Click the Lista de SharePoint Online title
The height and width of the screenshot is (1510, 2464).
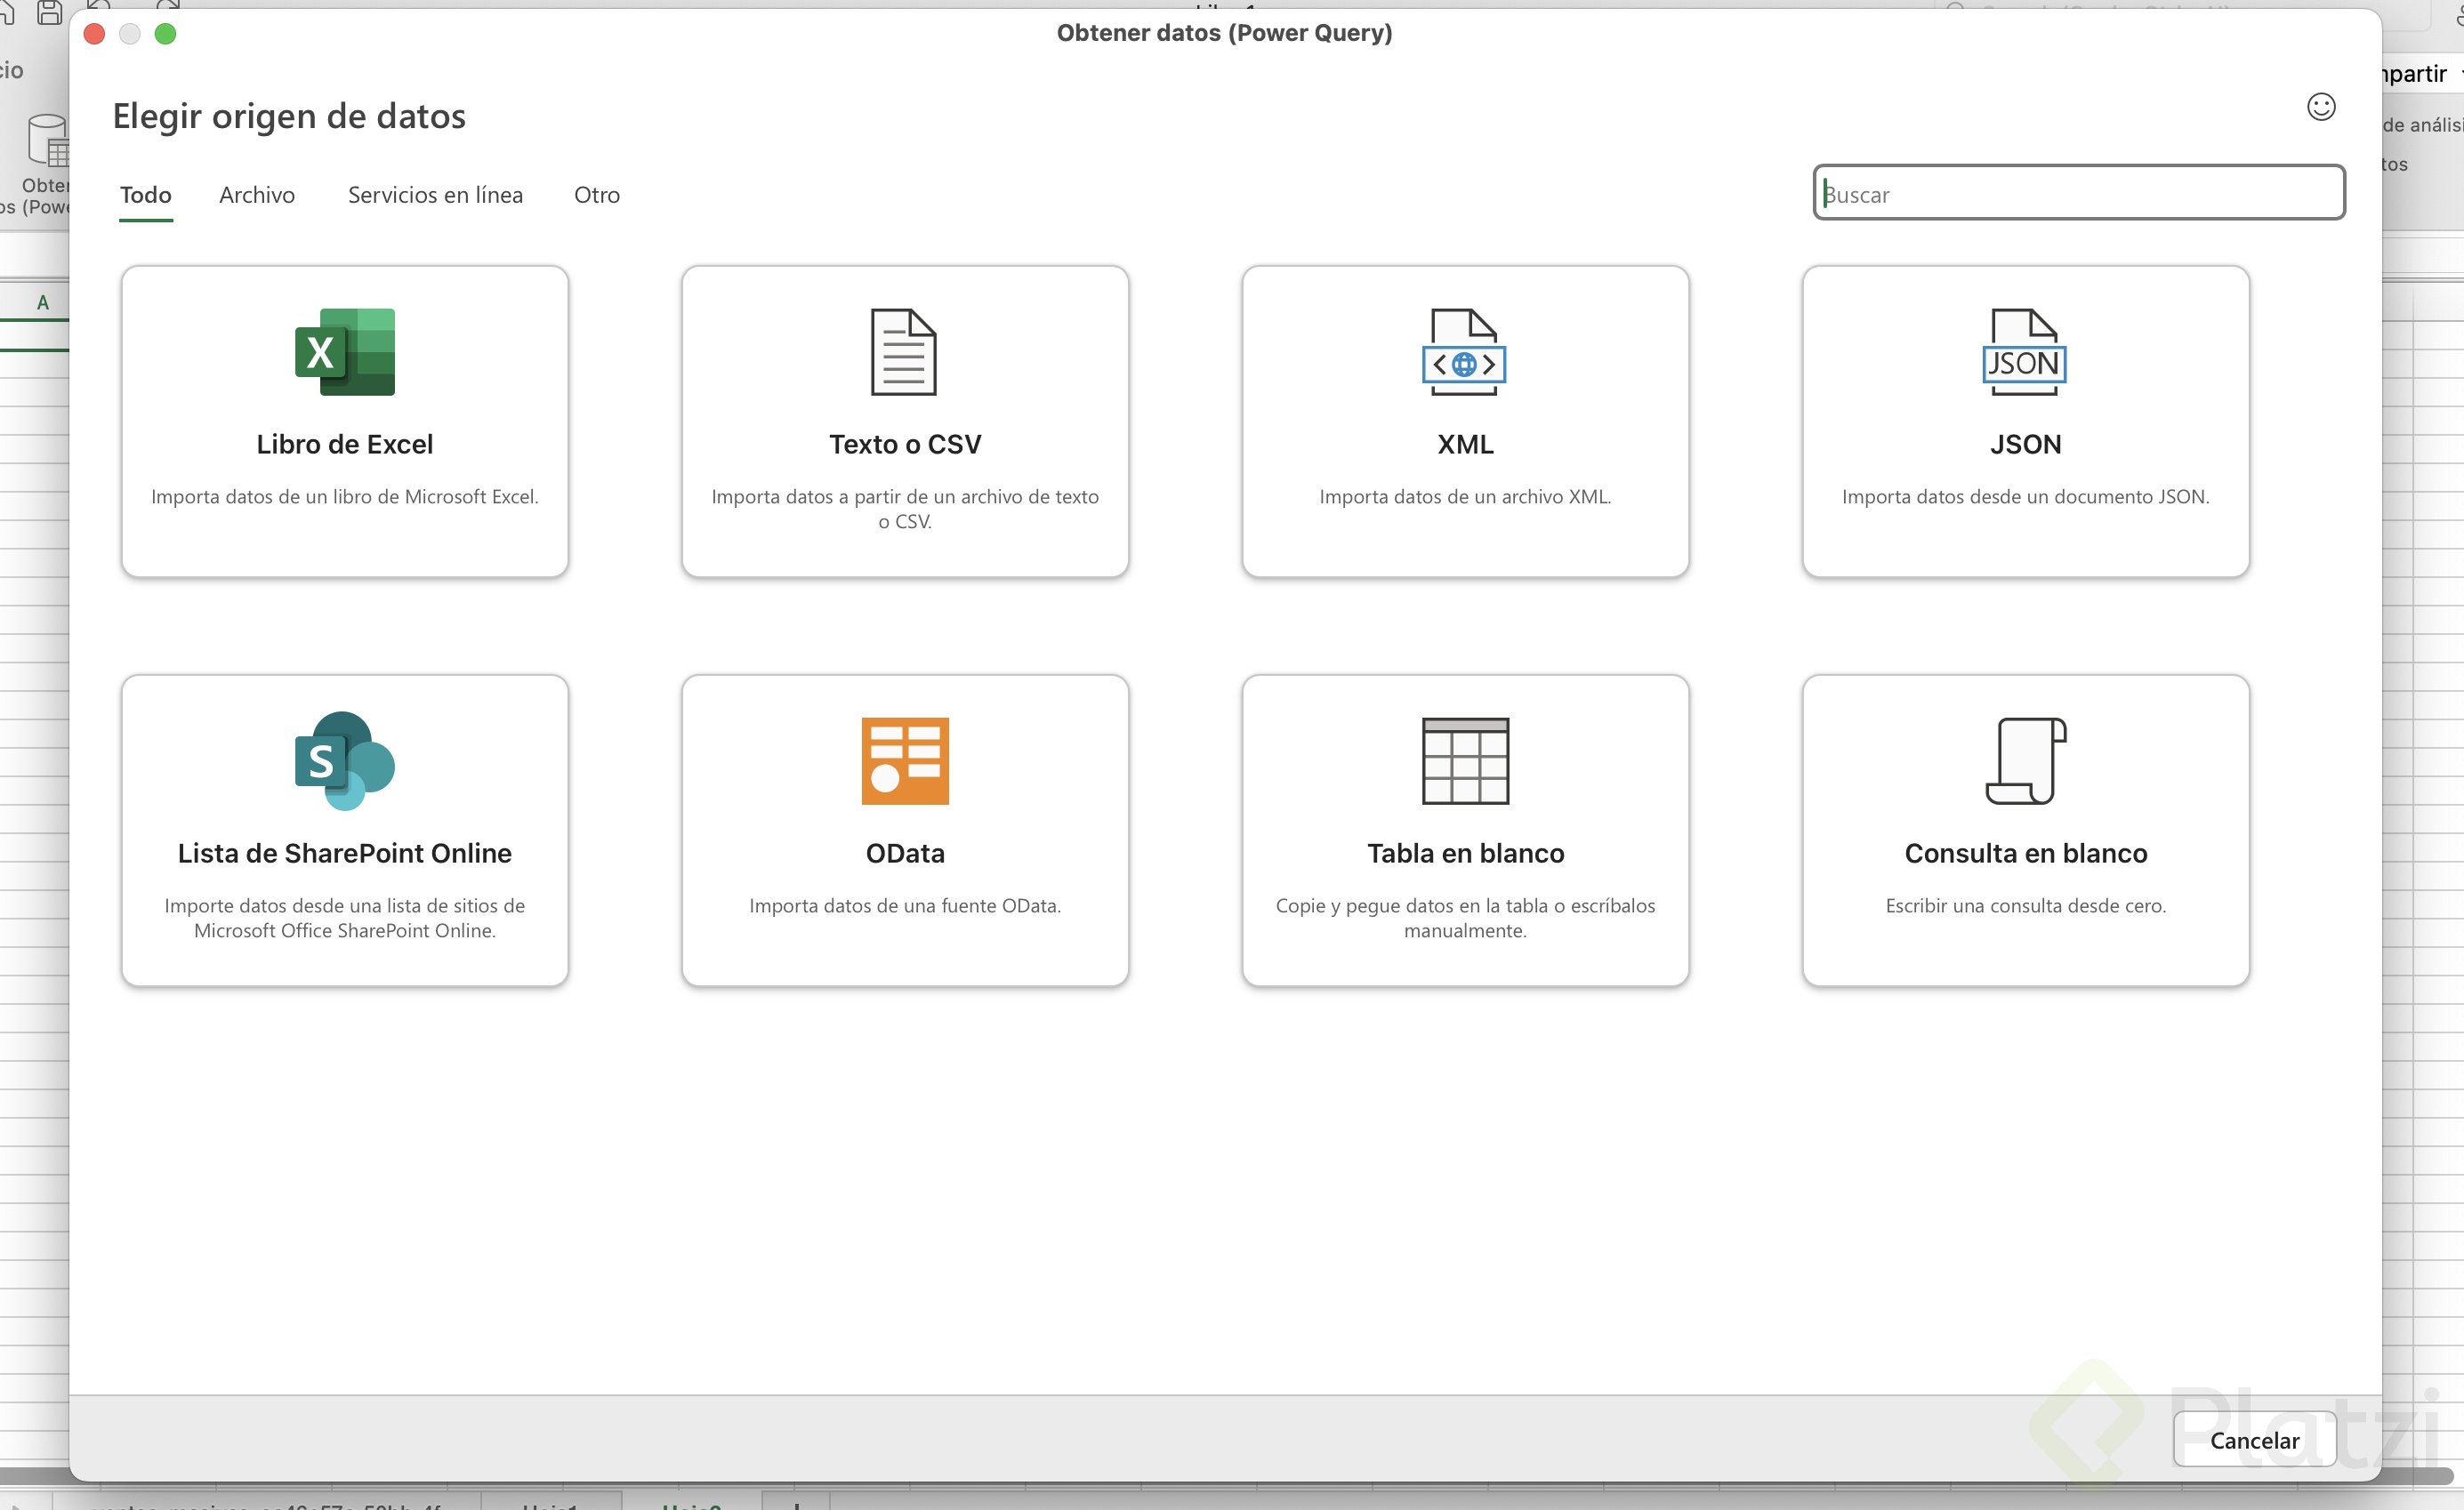pos(345,853)
